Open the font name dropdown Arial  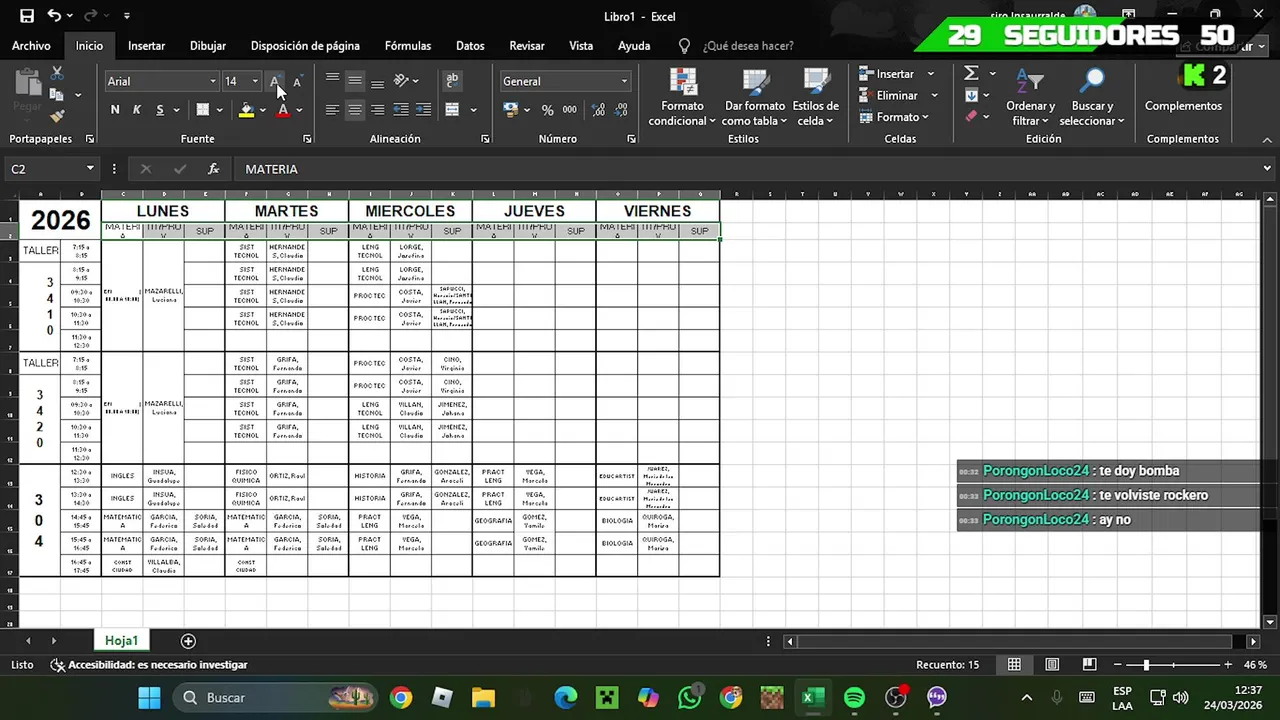tap(213, 81)
